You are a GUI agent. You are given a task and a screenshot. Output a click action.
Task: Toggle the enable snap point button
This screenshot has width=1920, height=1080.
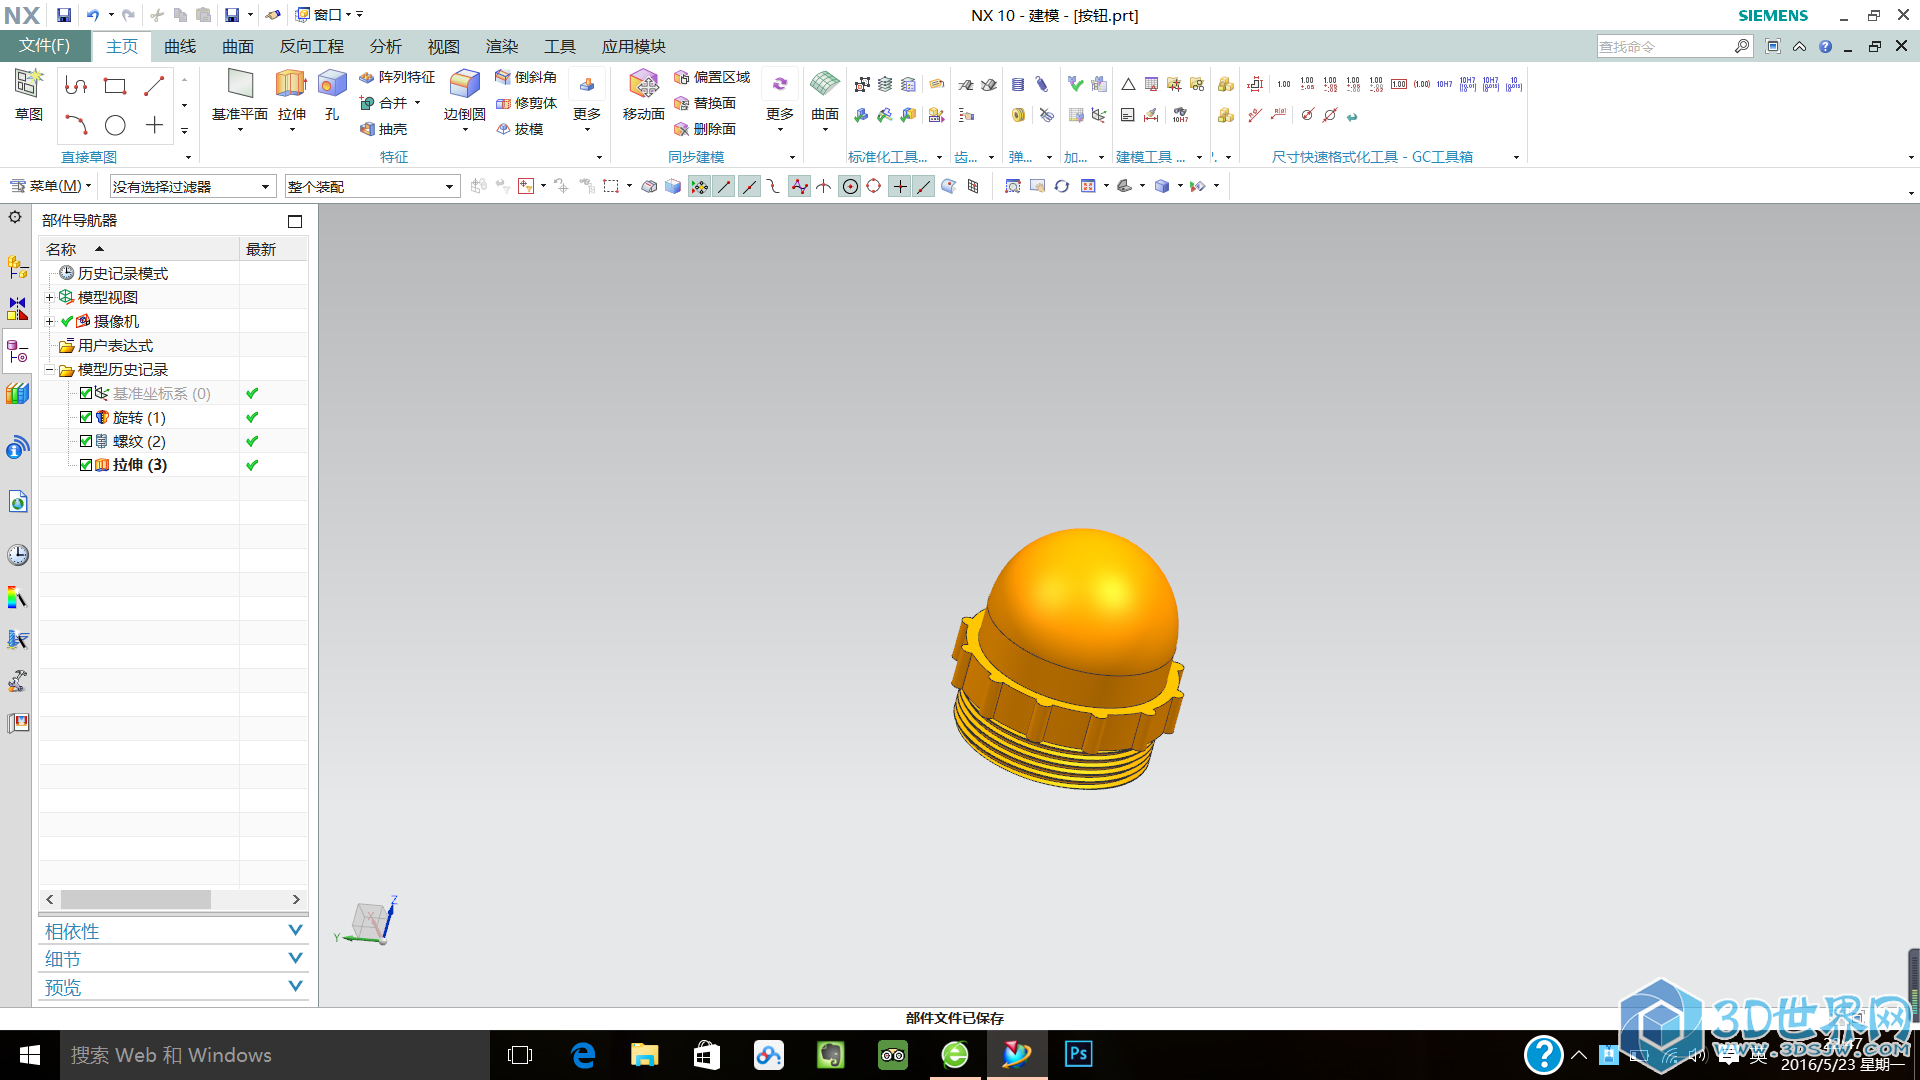699,186
